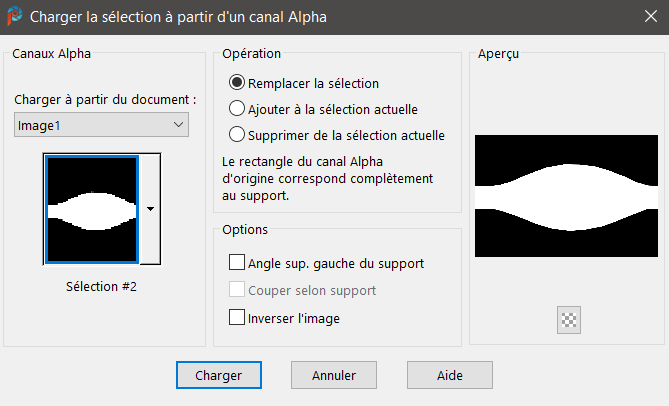
Task: Click the Canaux Alpha group heading
Action: pos(52,54)
